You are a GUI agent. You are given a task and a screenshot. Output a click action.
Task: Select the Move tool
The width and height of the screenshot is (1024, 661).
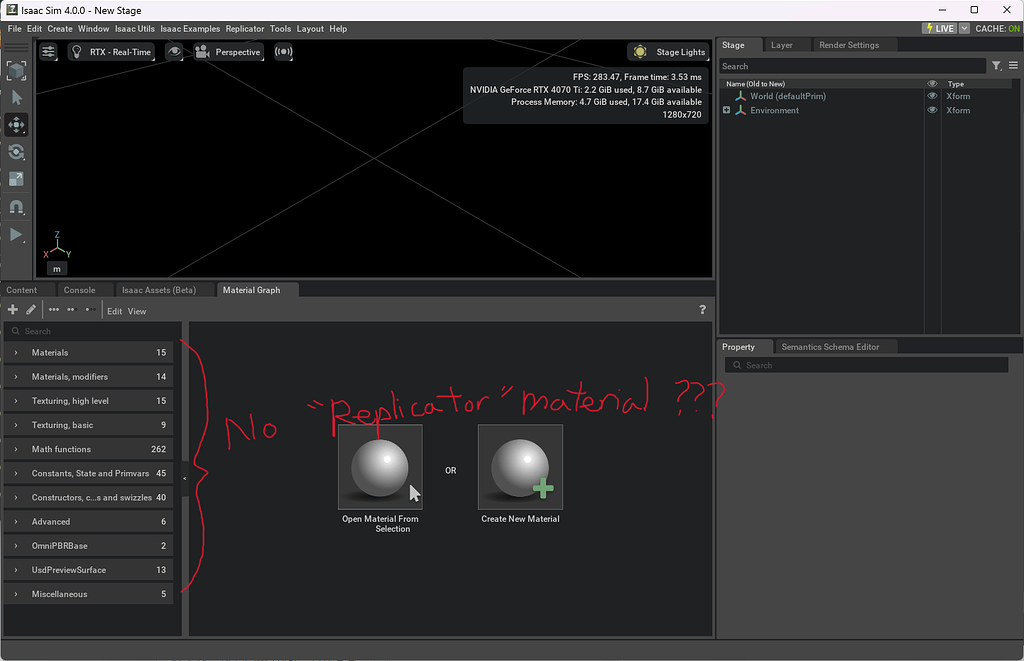point(16,125)
